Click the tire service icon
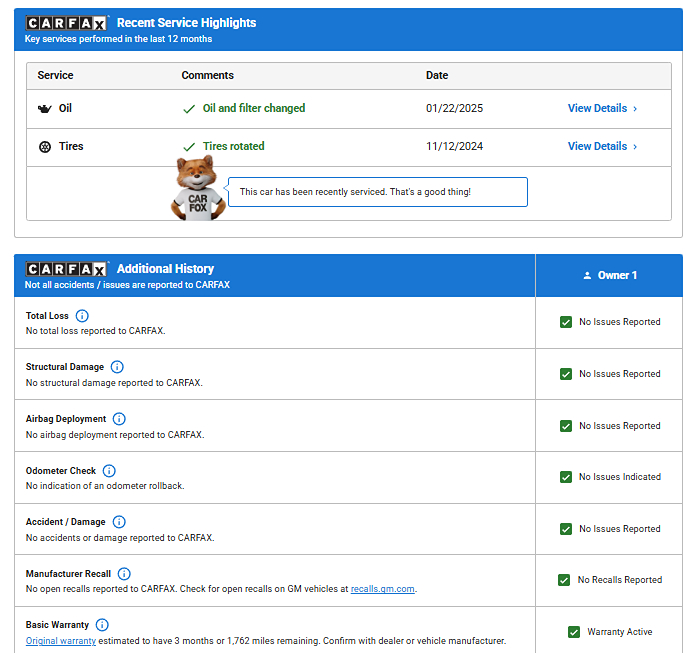Screen dimensions: 686x653 [x=45, y=146]
